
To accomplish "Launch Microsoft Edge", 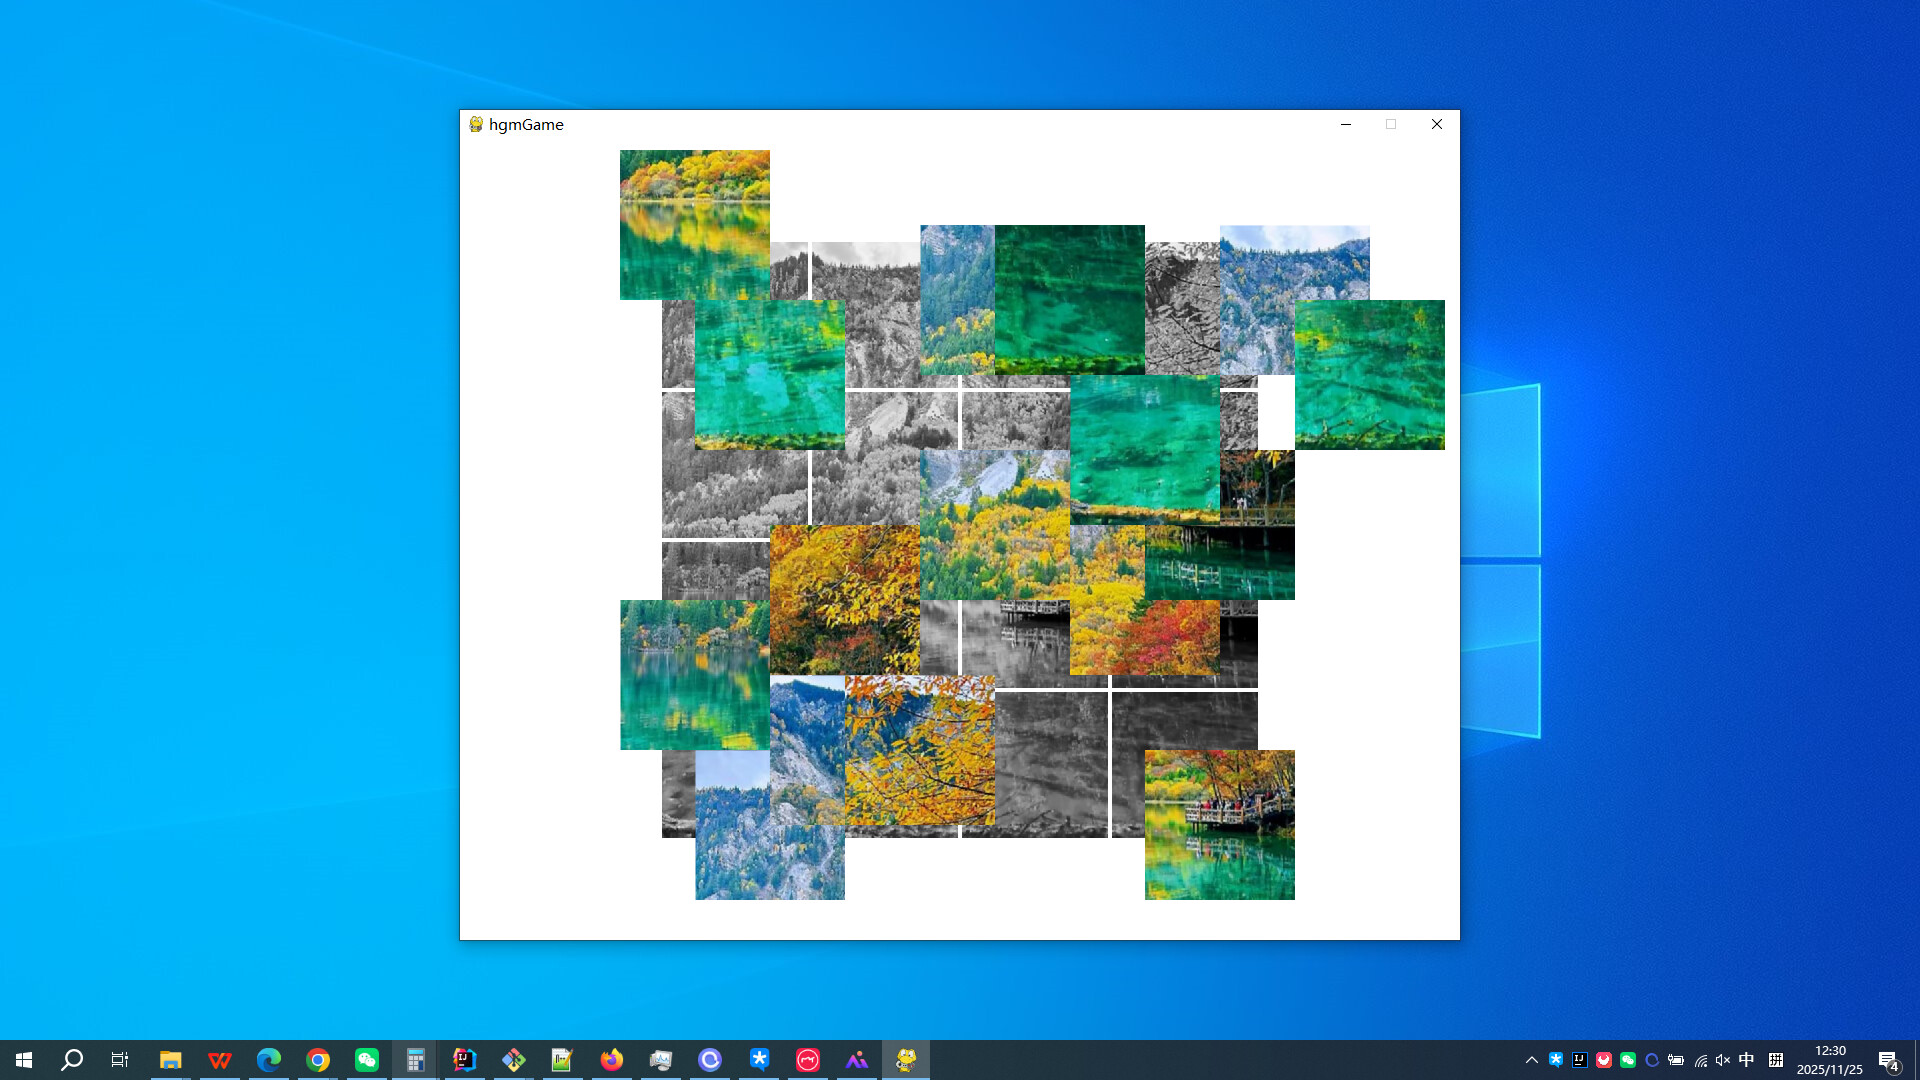I will pyautogui.click(x=268, y=1059).
